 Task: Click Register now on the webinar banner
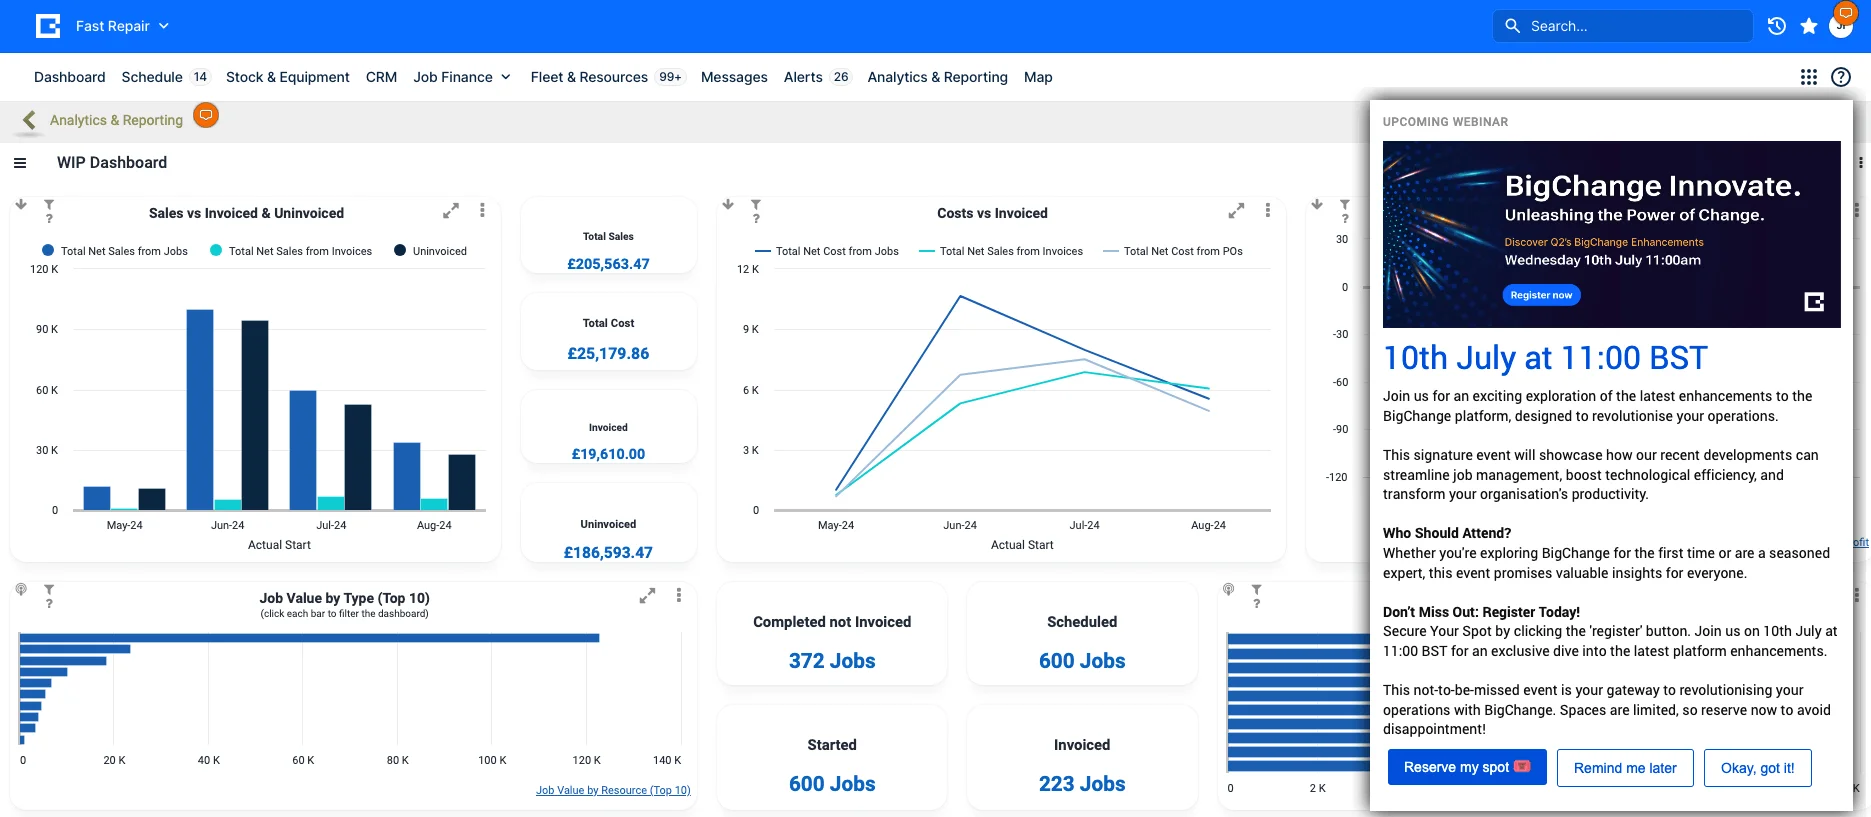point(1541,295)
